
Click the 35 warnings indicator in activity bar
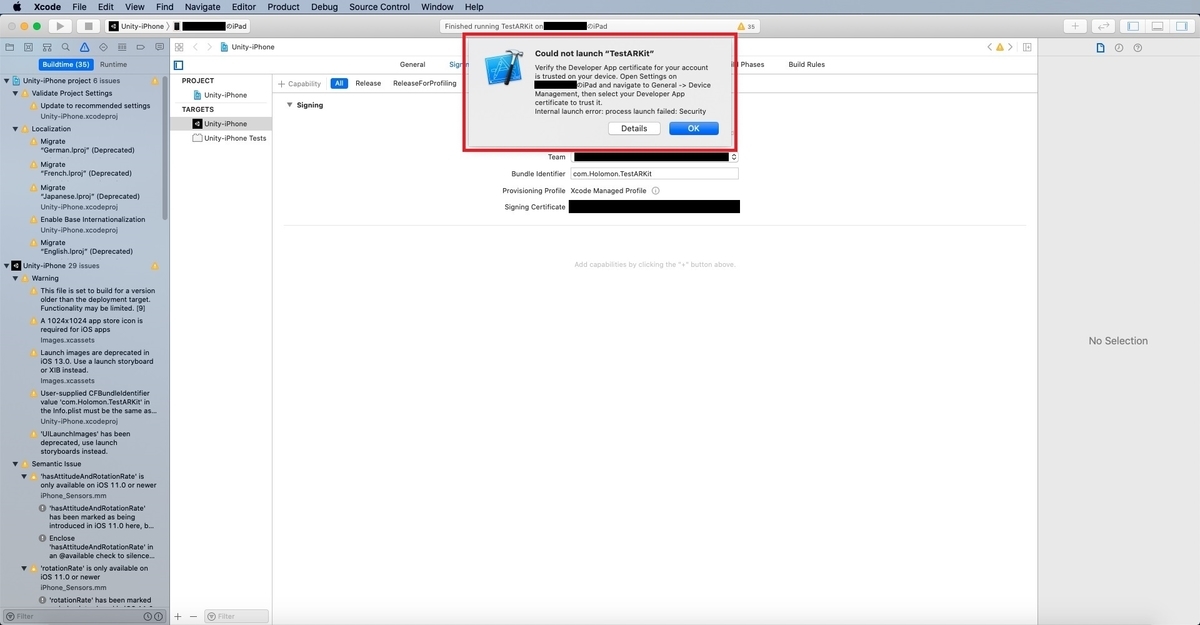746,26
